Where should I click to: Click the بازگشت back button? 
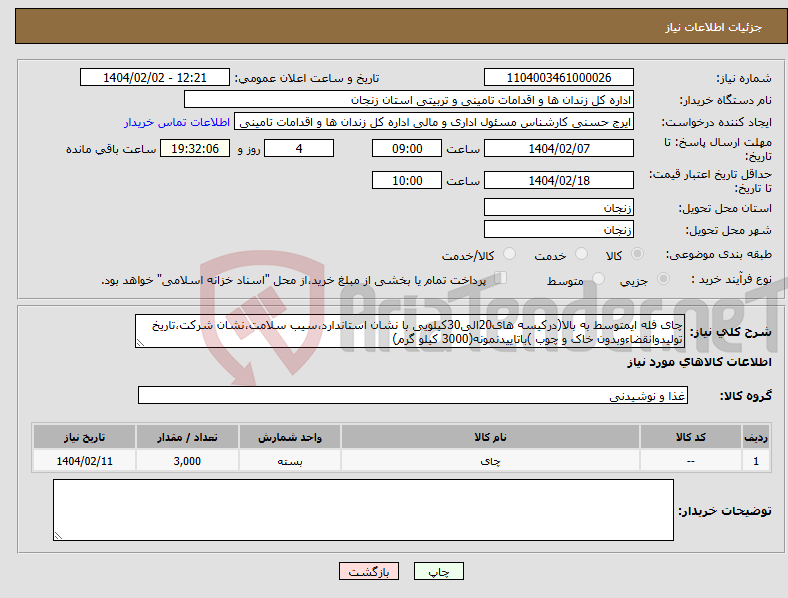[369, 571]
